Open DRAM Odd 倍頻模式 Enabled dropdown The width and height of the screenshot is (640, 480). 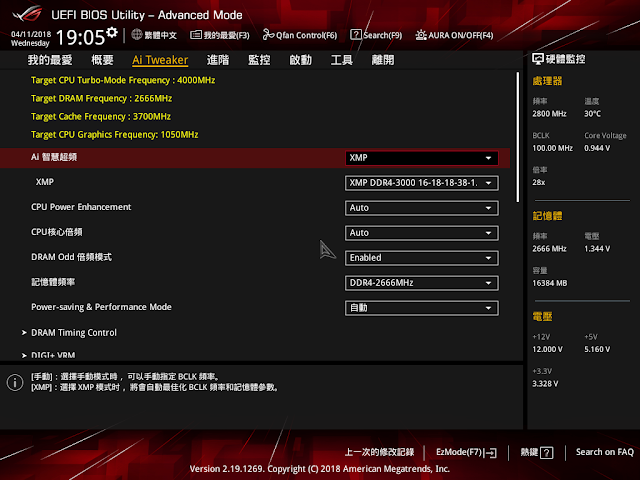pos(422,258)
